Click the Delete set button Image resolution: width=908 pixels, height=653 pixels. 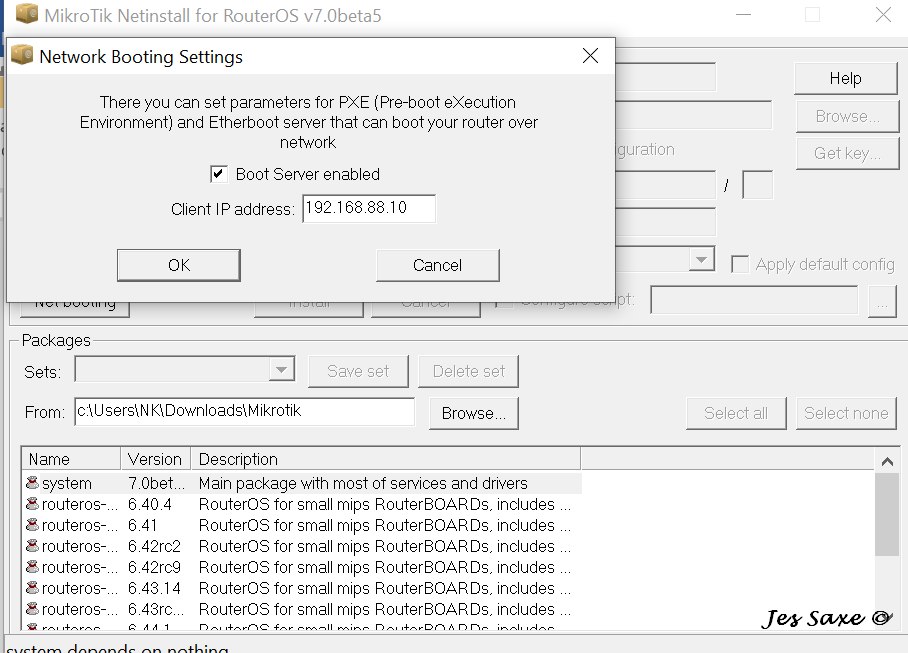click(x=468, y=371)
